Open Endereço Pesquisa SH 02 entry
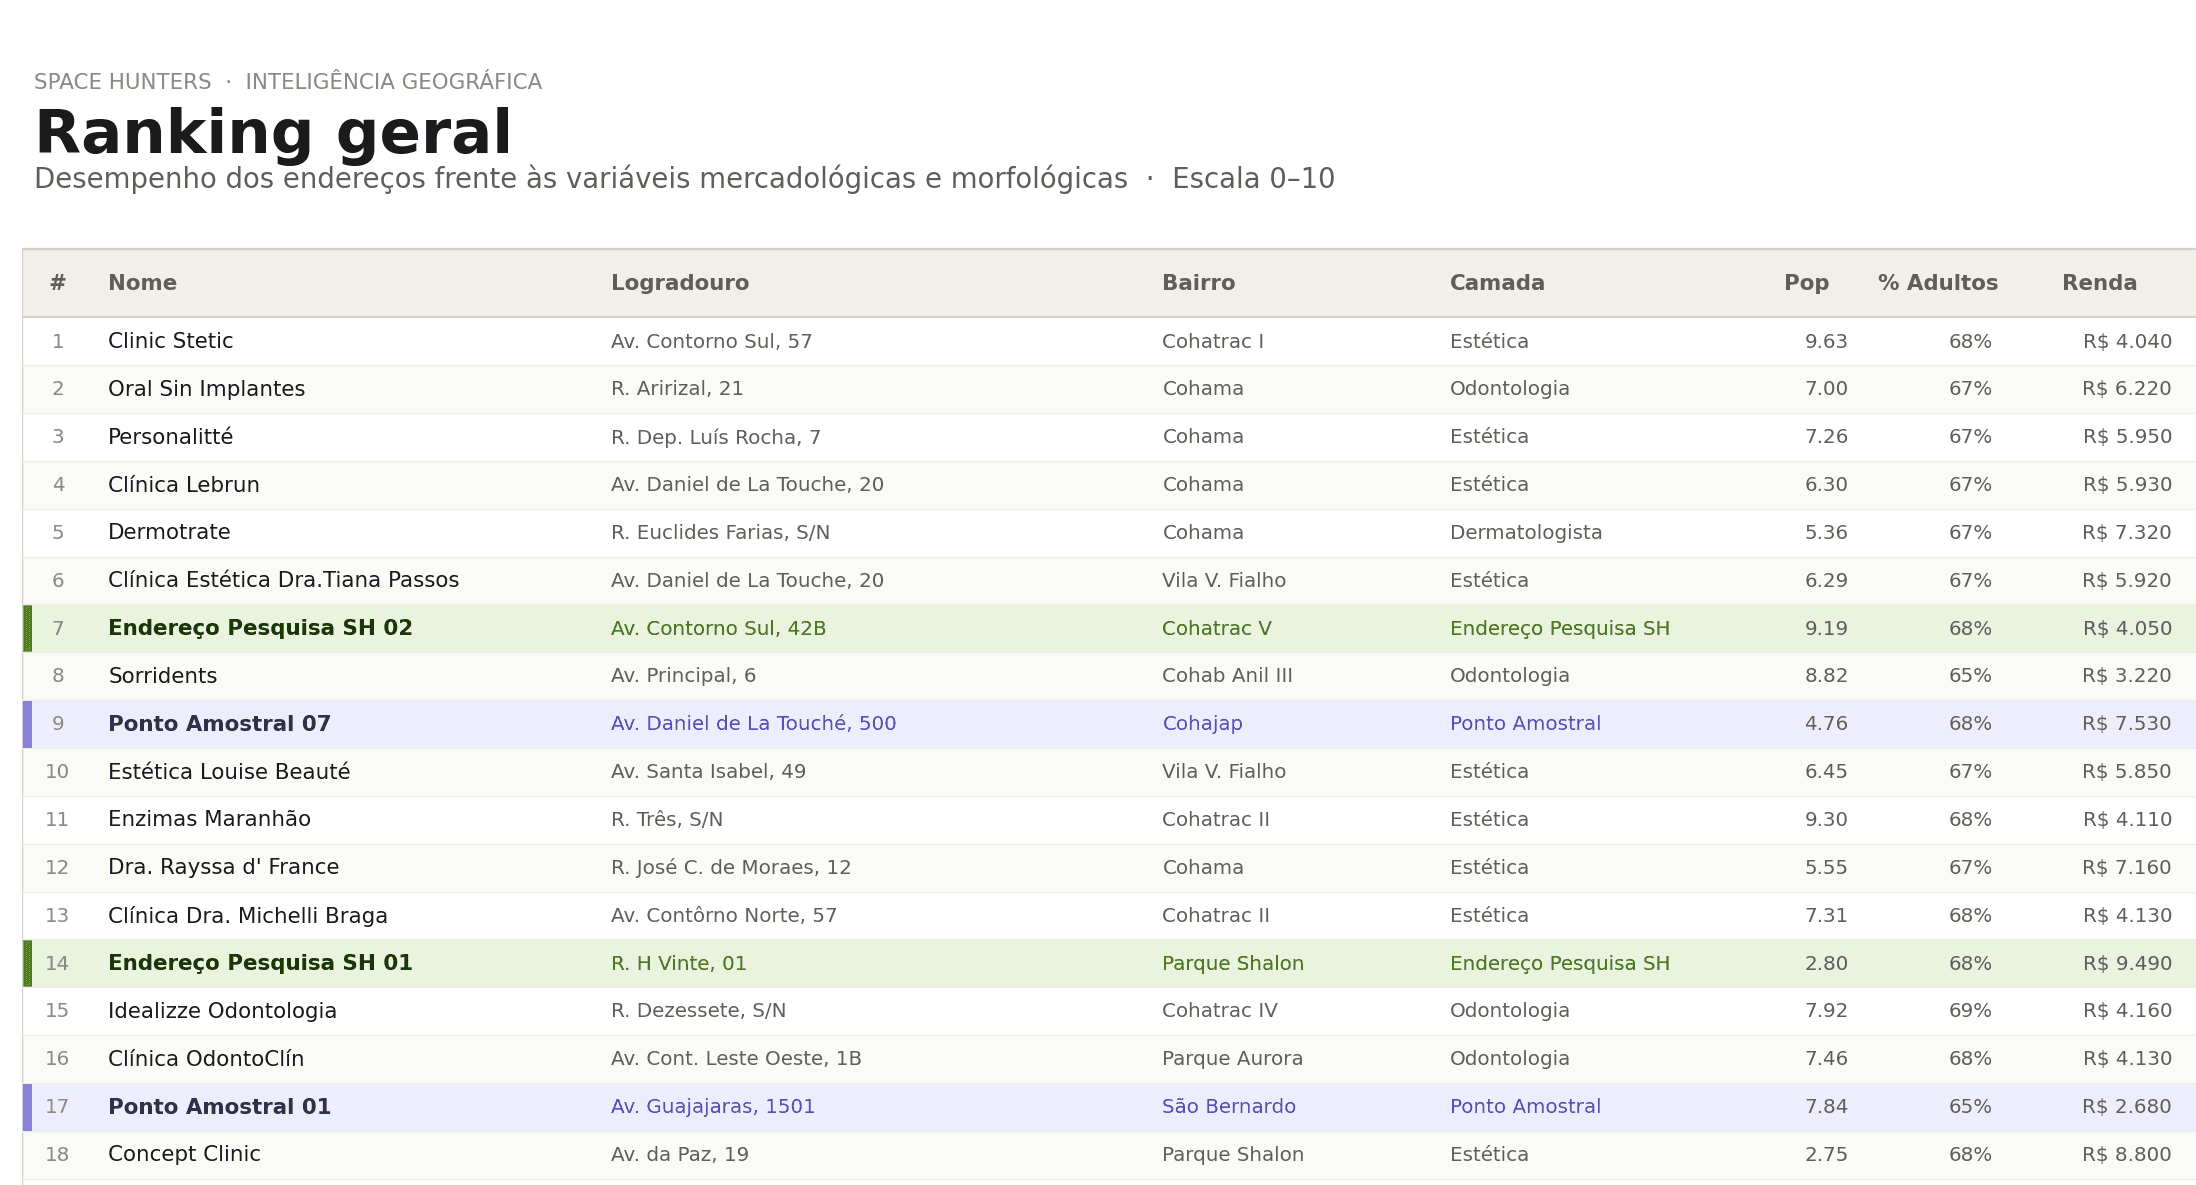The width and height of the screenshot is (2196, 1185). pos(260,628)
